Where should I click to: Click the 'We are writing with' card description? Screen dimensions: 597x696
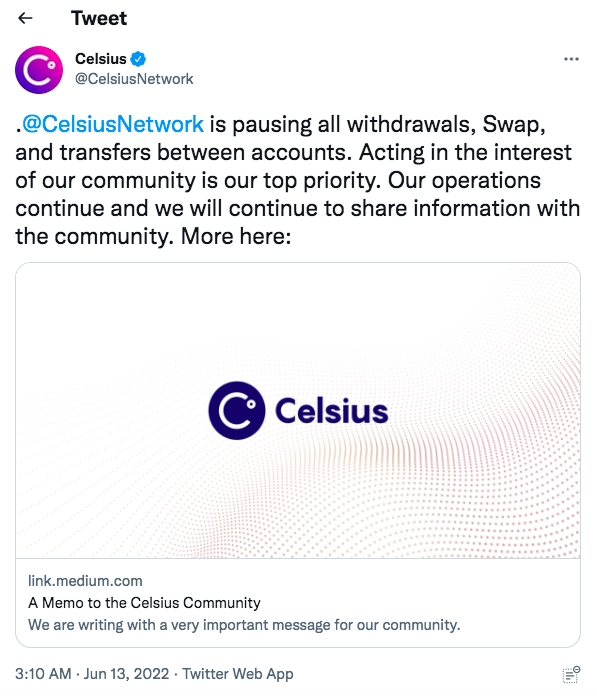(244, 625)
